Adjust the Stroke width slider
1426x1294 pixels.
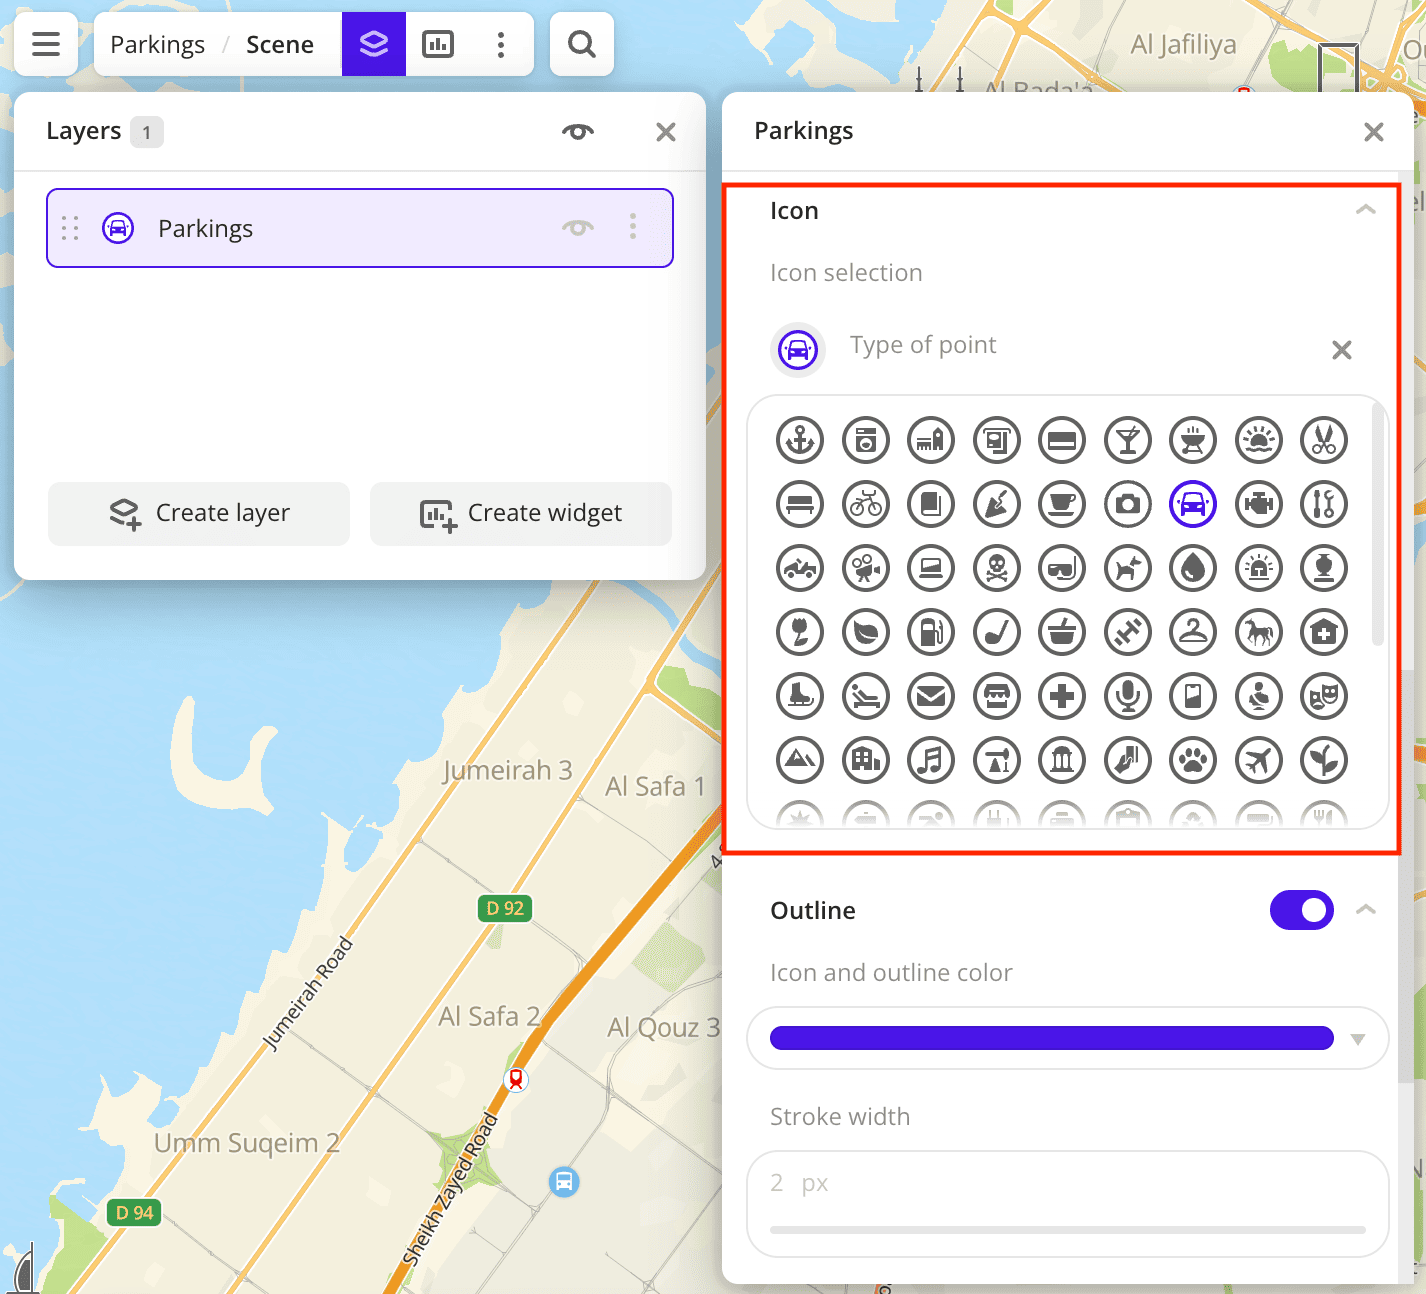(1067, 1229)
